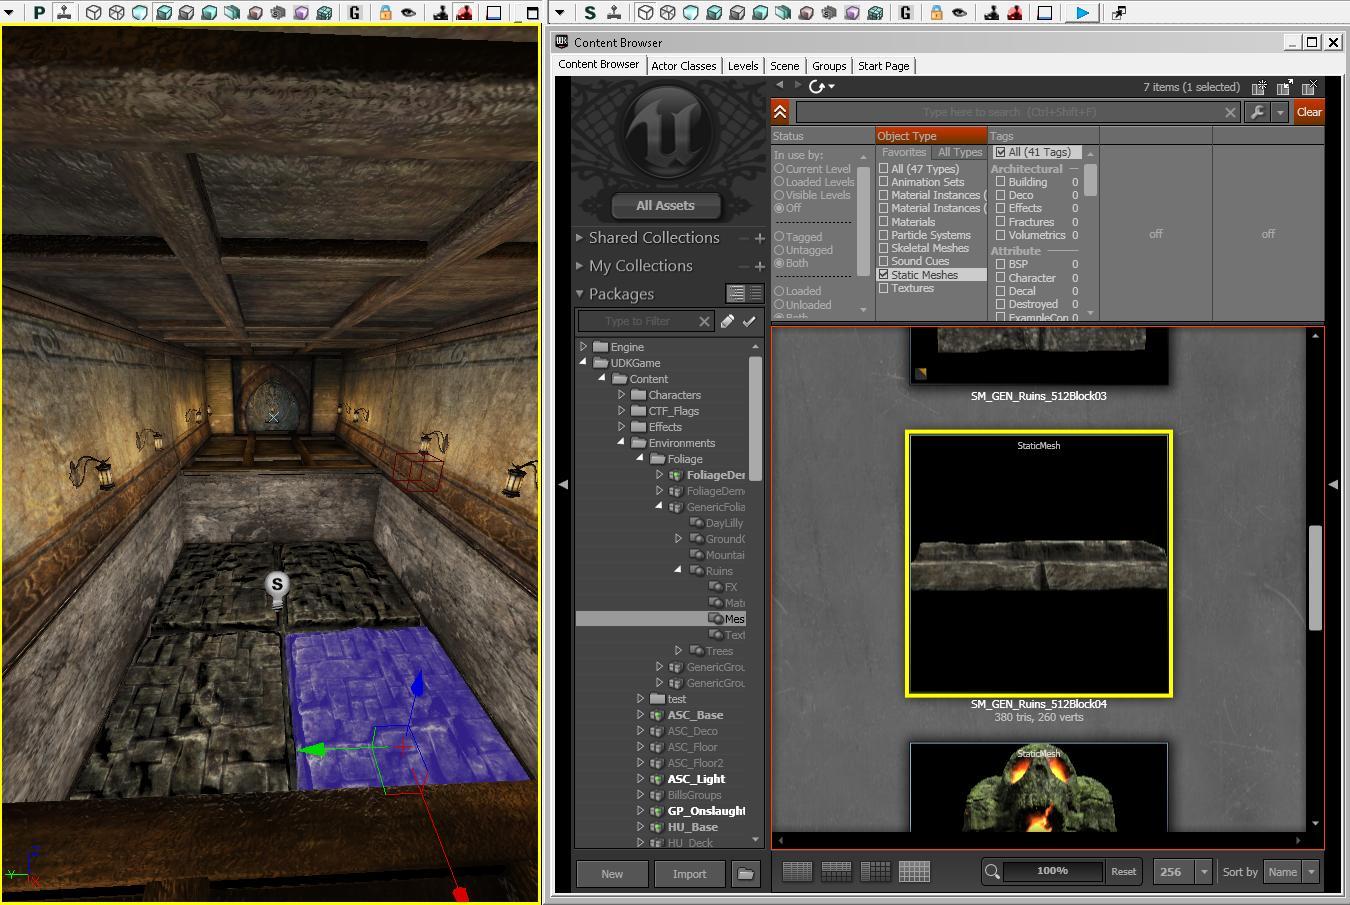Select the Loaded radio option
Screen dimensions: 1350x905
click(779, 291)
